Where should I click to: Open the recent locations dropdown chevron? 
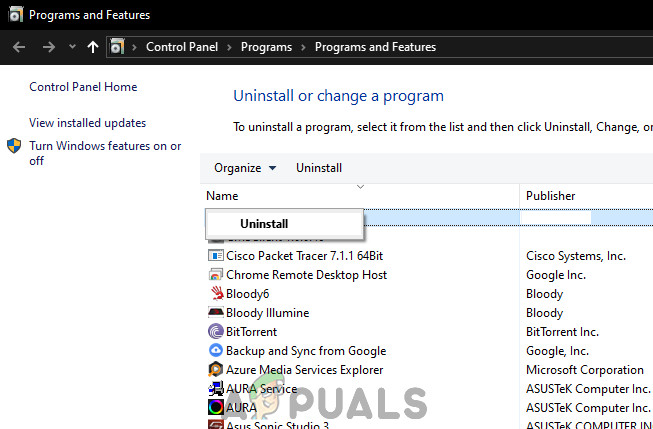pyautogui.click(x=72, y=47)
